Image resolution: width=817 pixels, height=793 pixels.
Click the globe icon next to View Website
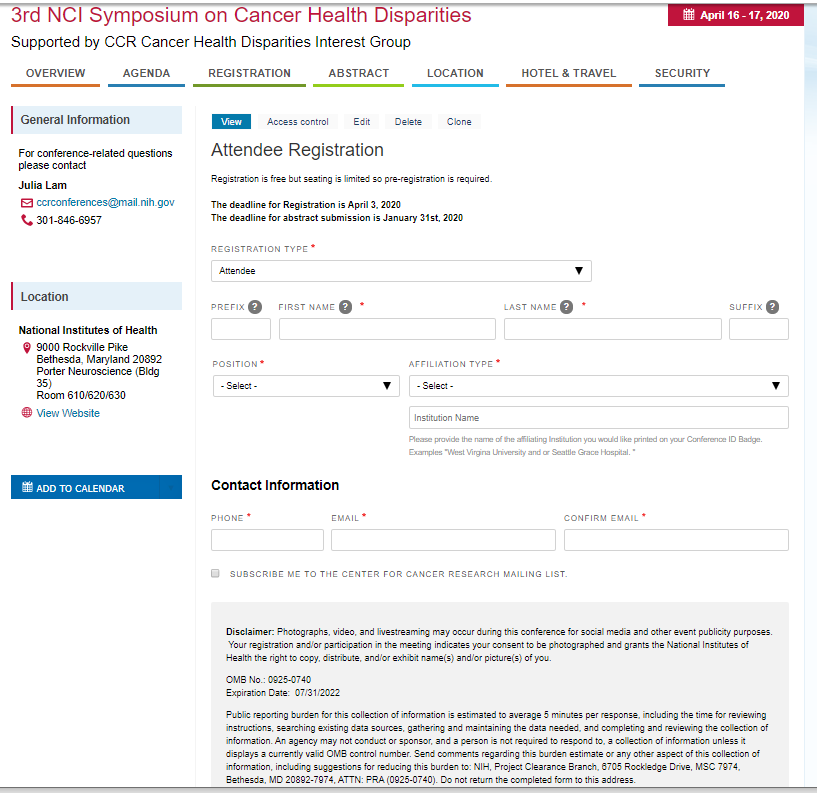tap(27, 413)
